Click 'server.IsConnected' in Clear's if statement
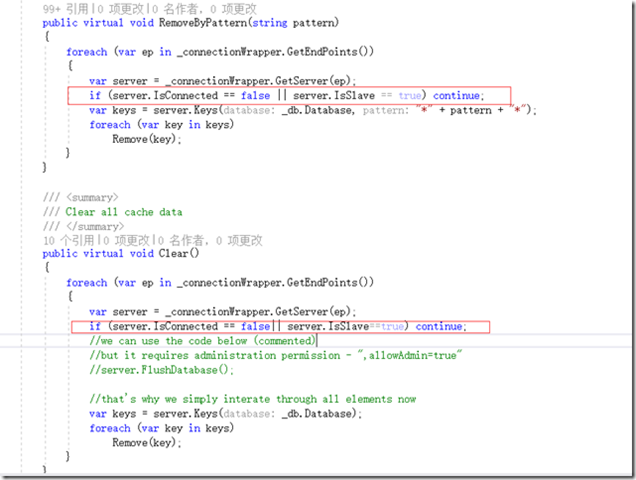Screen dimensions: 636x480 (165, 327)
